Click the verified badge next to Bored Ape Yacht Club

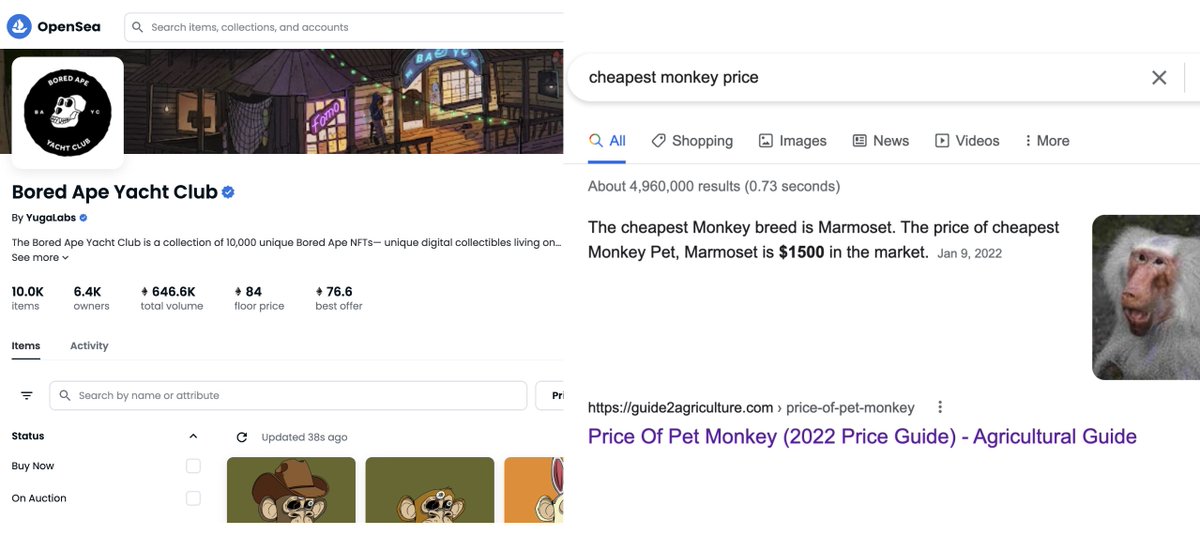(228, 192)
